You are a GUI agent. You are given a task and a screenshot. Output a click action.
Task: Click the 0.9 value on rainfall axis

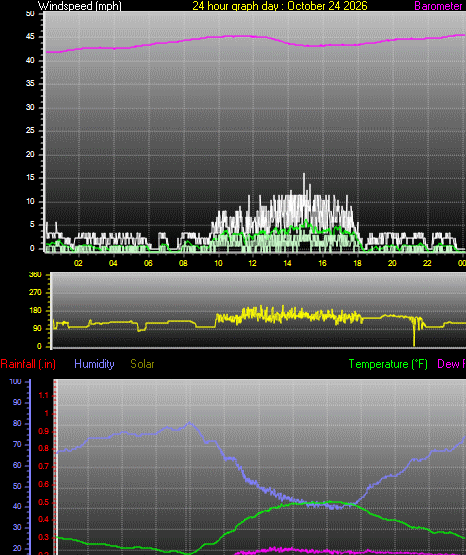[x=44, y=431]
